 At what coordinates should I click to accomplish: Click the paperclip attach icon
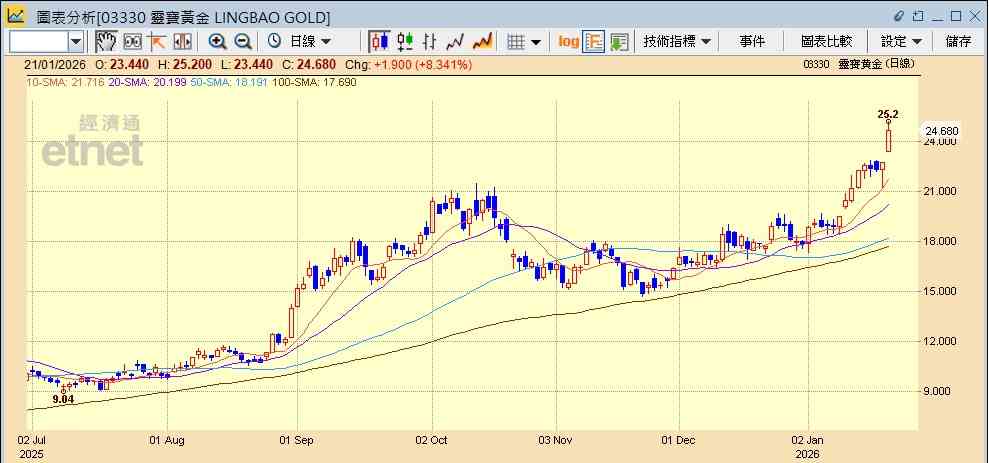click(x=899, y=16)
